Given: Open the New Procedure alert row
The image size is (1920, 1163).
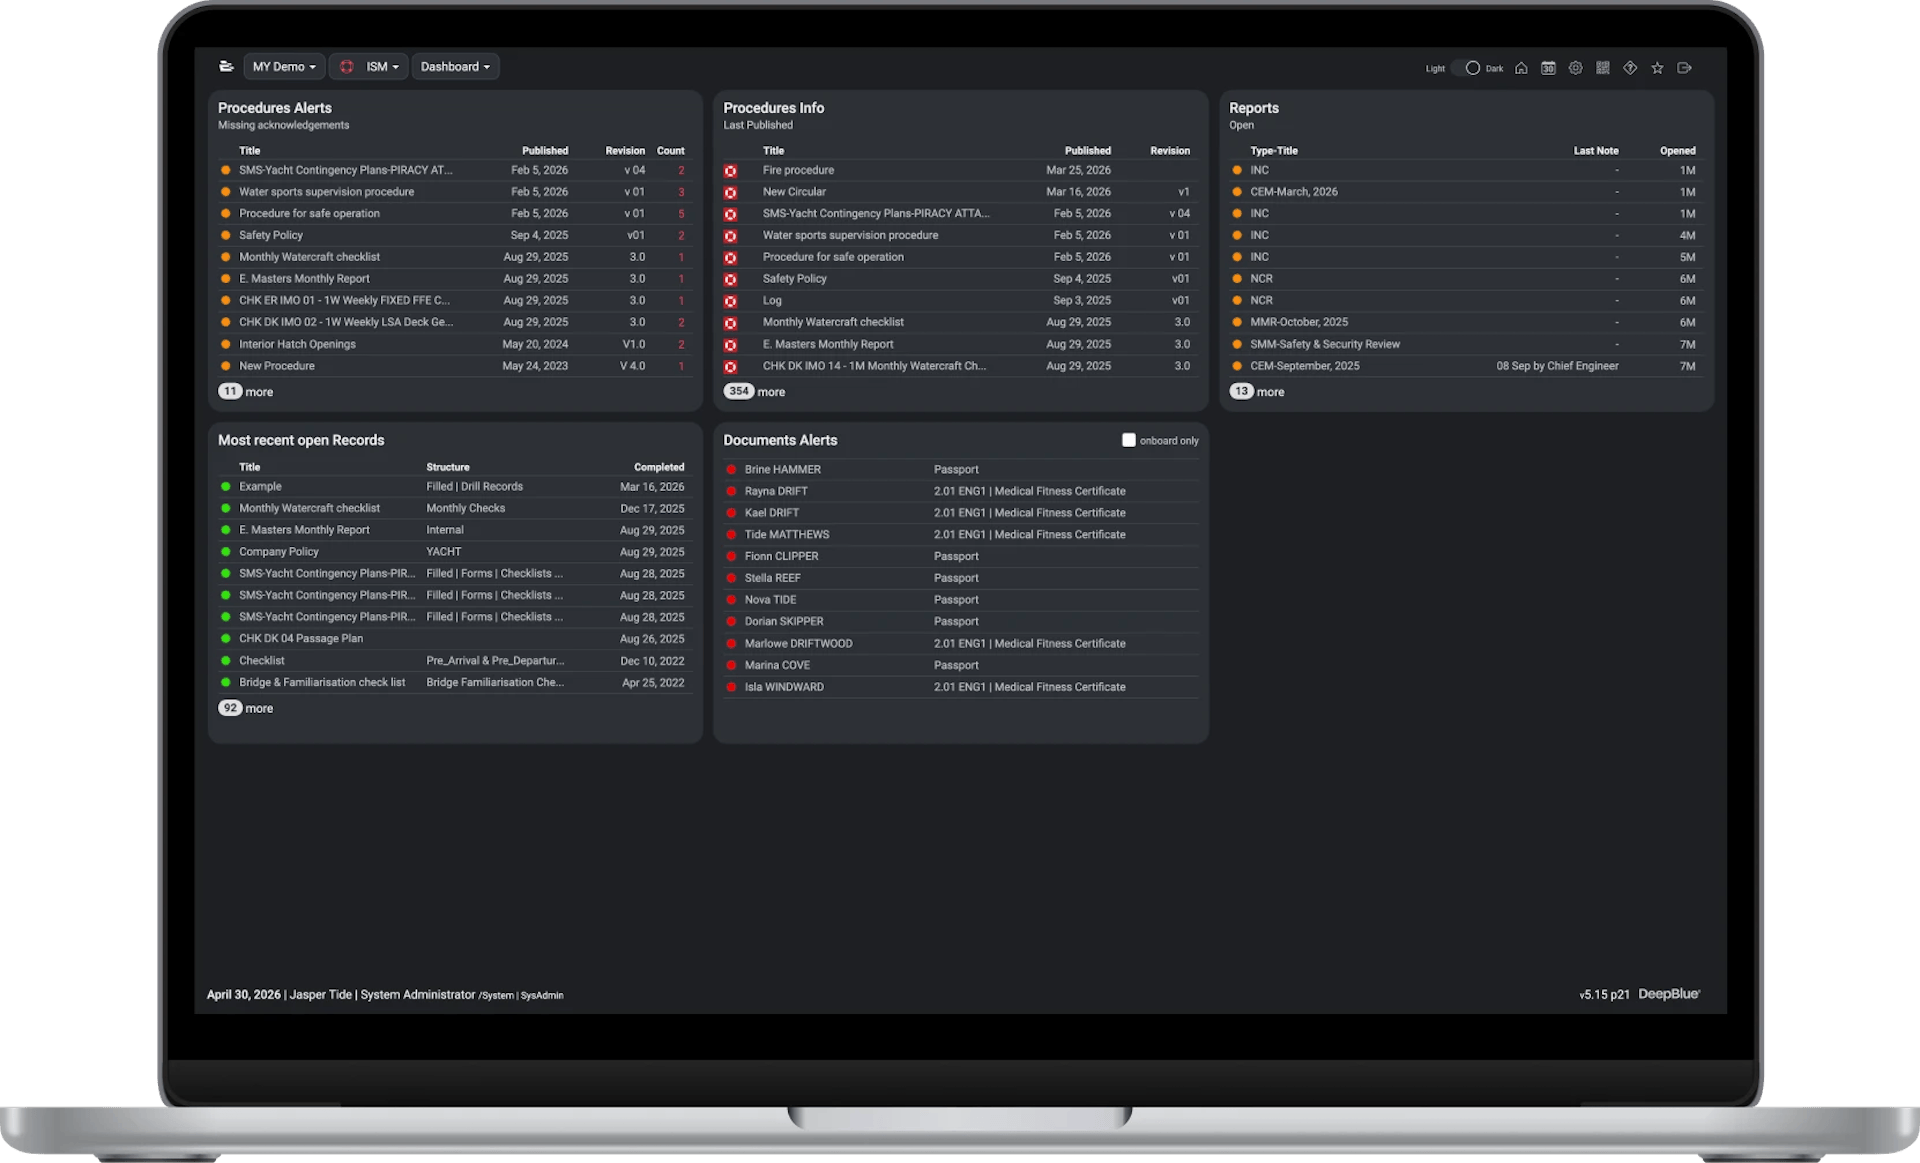Looking at the screenshot, I should pos(455,366).
